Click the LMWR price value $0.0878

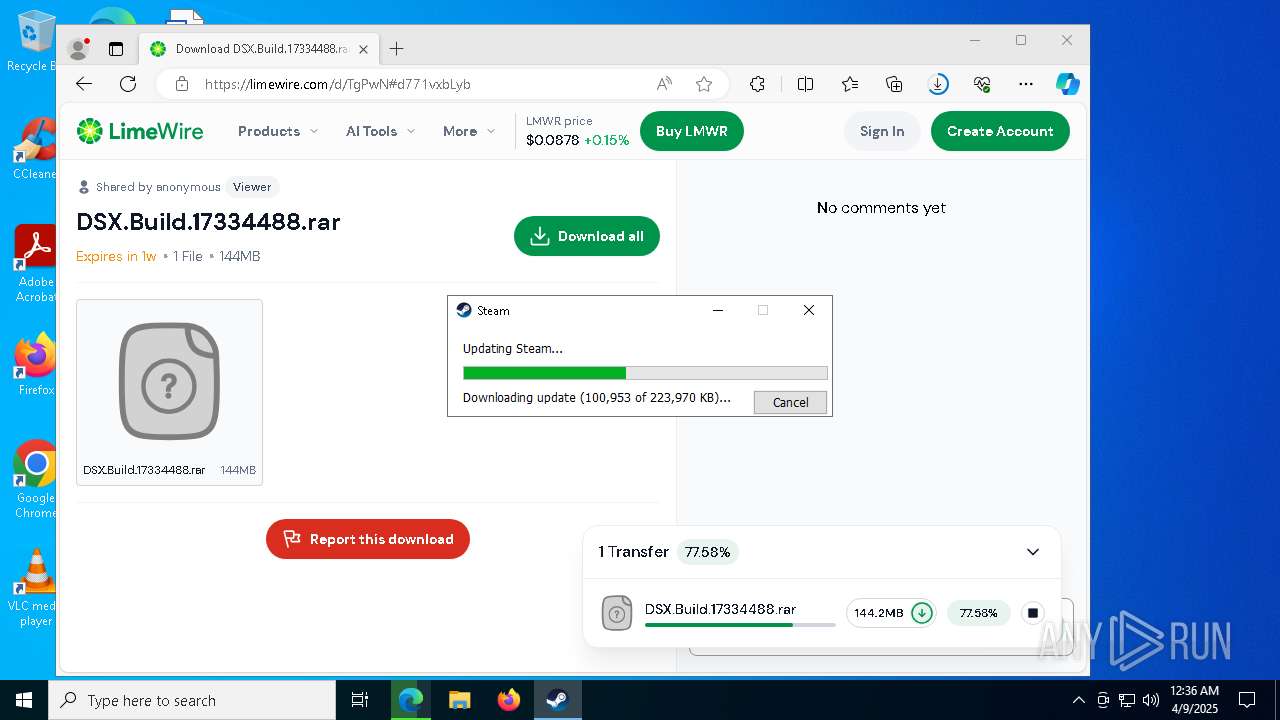coord(553,140)
